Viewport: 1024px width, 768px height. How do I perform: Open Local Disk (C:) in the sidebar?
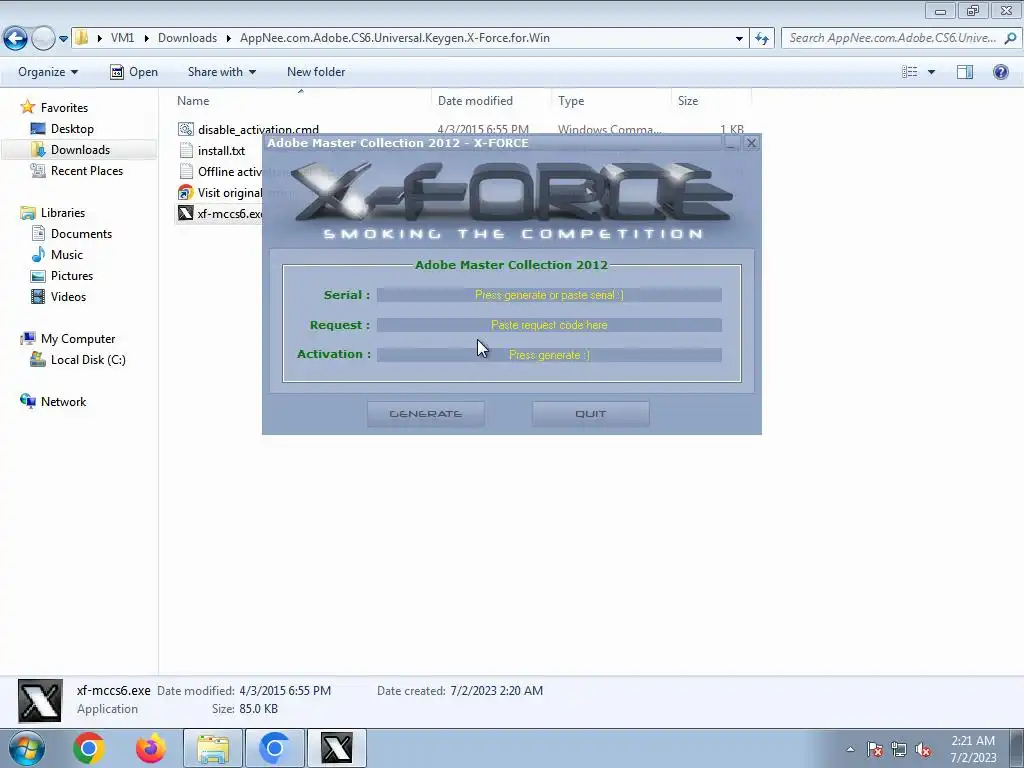click(x=88, y=360)
